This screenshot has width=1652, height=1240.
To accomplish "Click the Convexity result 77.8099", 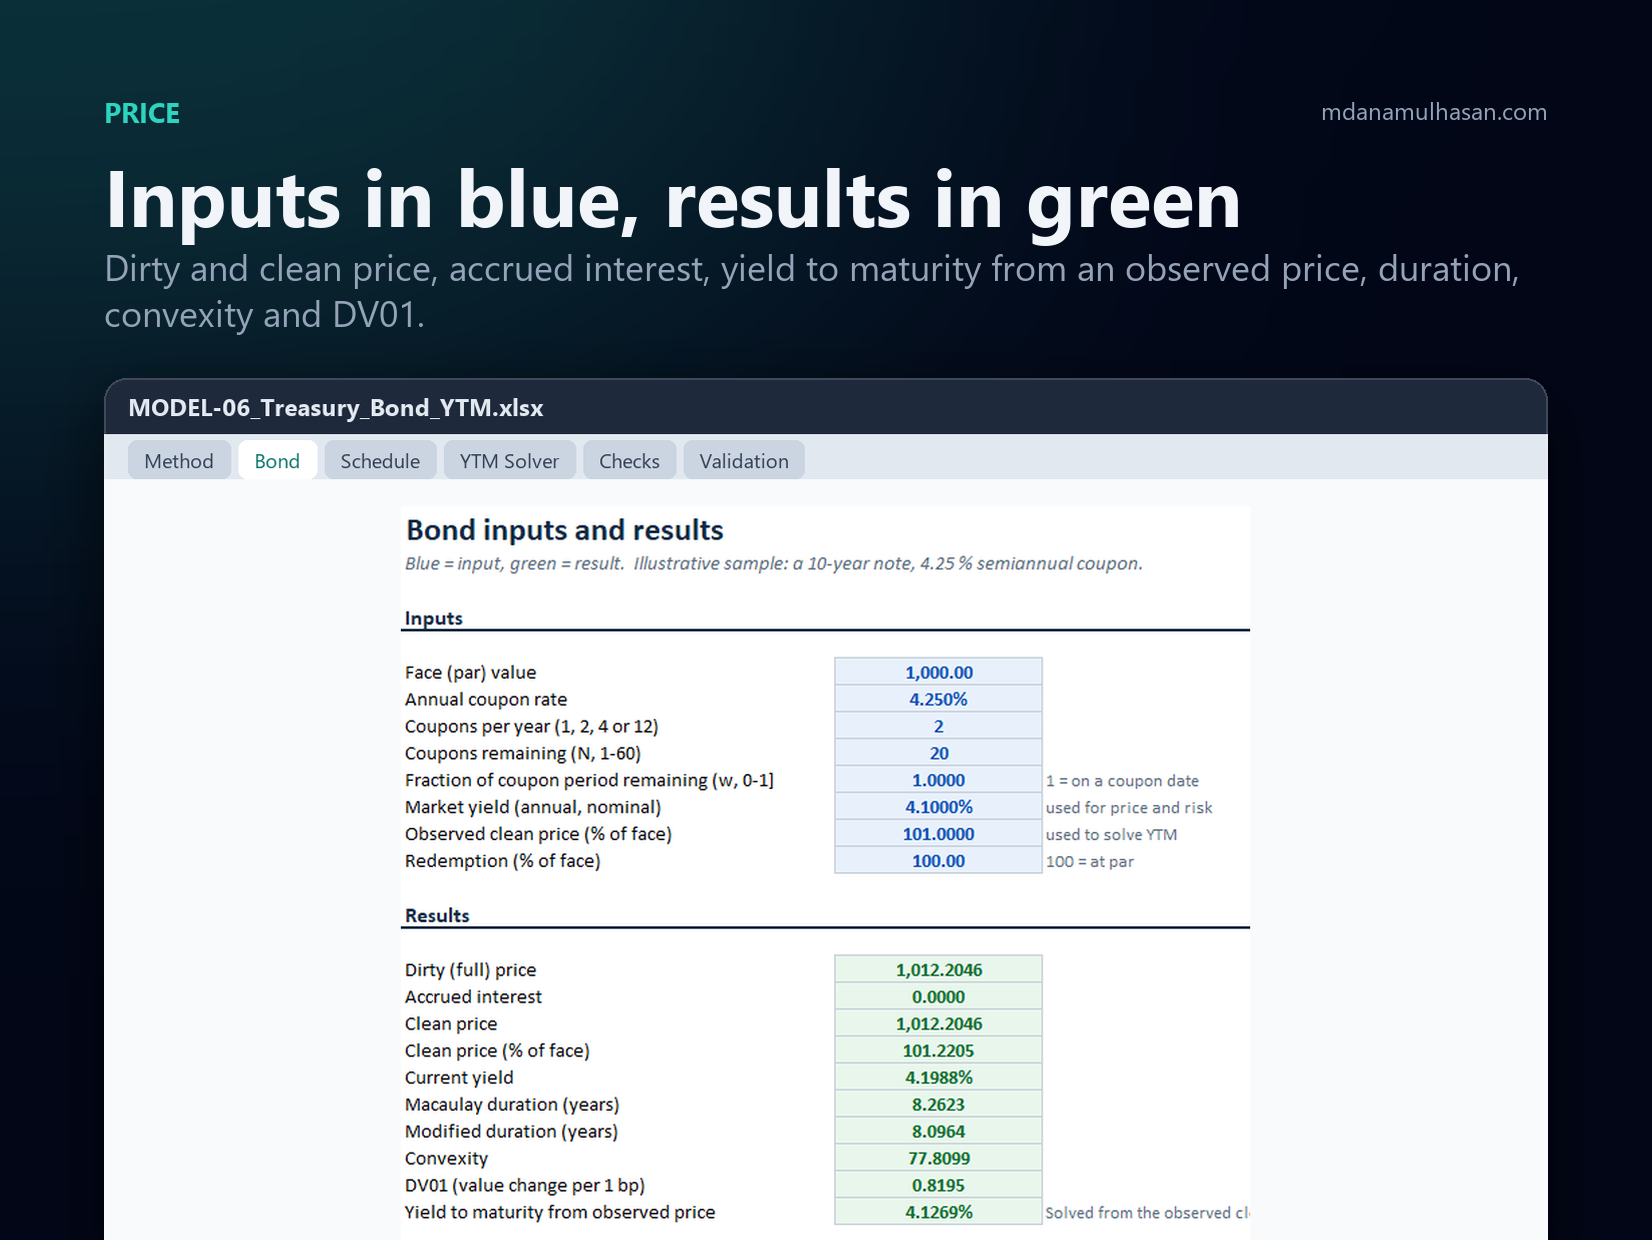I will coord(938,1158).
